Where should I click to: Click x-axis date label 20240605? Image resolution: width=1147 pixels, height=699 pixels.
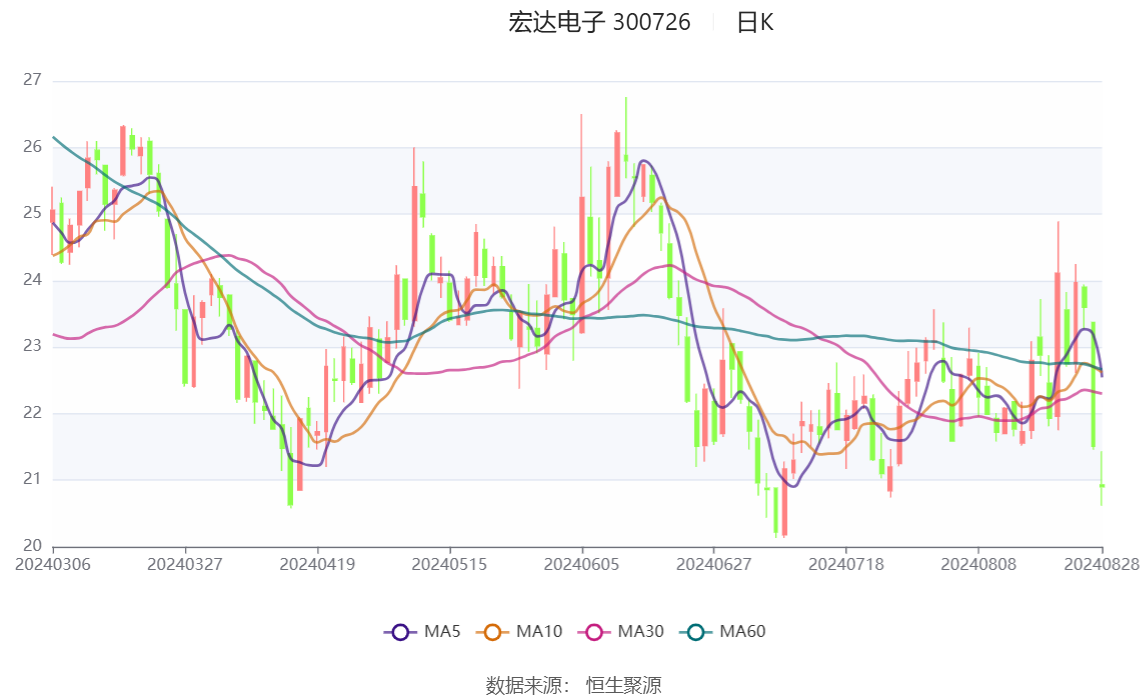click(x=582, y=564)
